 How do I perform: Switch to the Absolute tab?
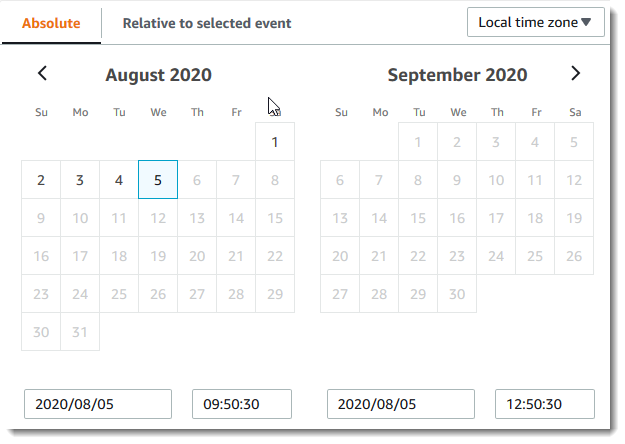tap(51, 22)
